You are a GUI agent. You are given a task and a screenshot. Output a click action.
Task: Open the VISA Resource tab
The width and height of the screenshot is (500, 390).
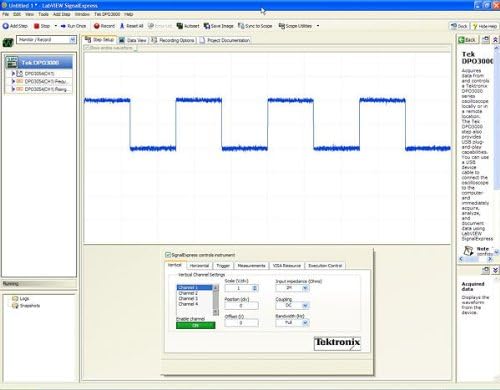pos(287,266)
